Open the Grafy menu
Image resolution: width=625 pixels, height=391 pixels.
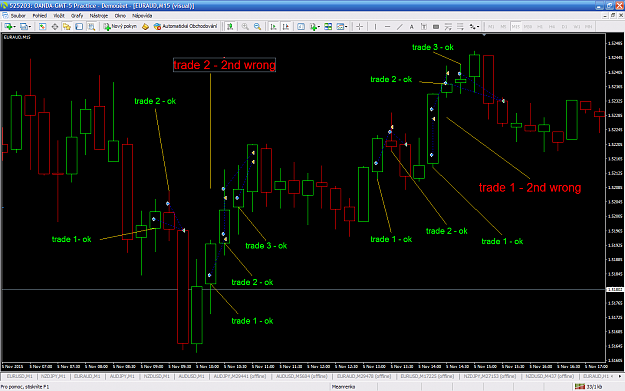tap(77, 16)
